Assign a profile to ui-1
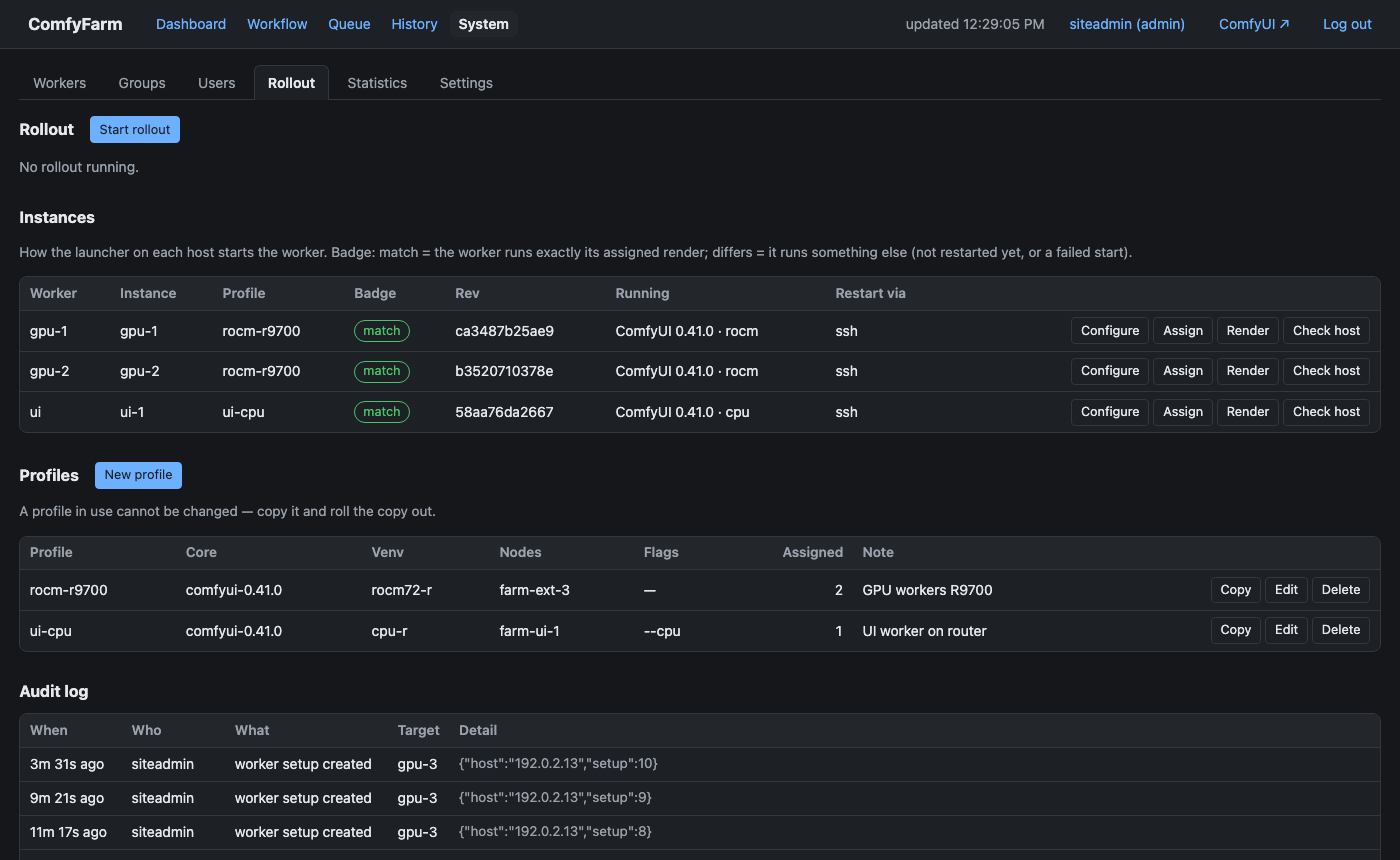Image resolution: width=1400 pixels, height=860 pixels. [x=1183, y=412]
